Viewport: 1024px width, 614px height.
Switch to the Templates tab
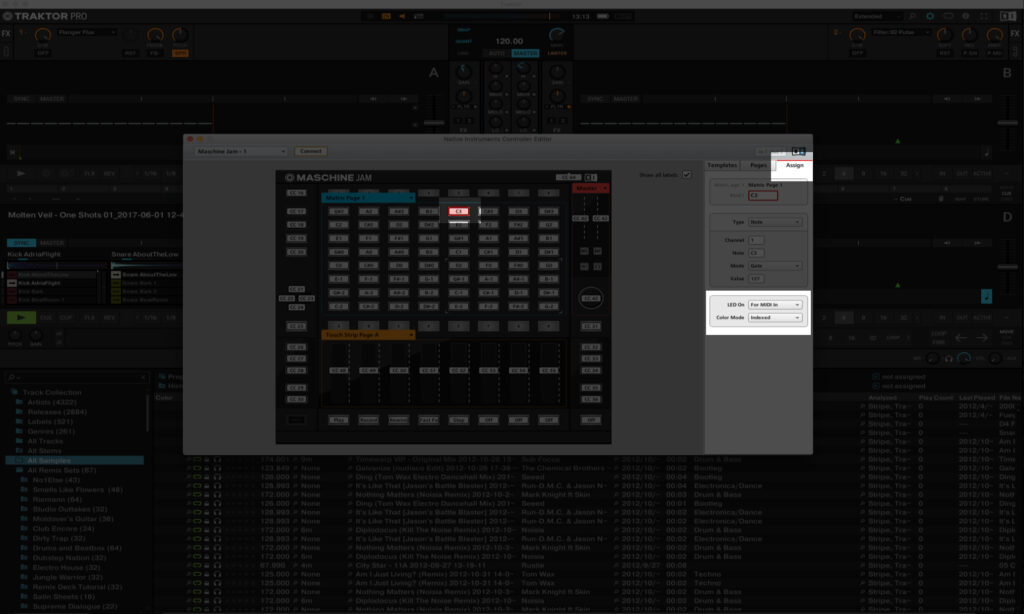[x=722, y=166]
